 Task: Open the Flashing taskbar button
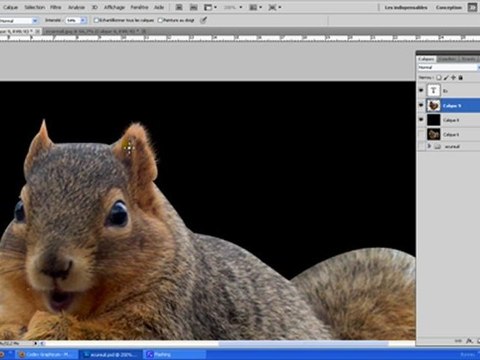[x=175, y=354]
